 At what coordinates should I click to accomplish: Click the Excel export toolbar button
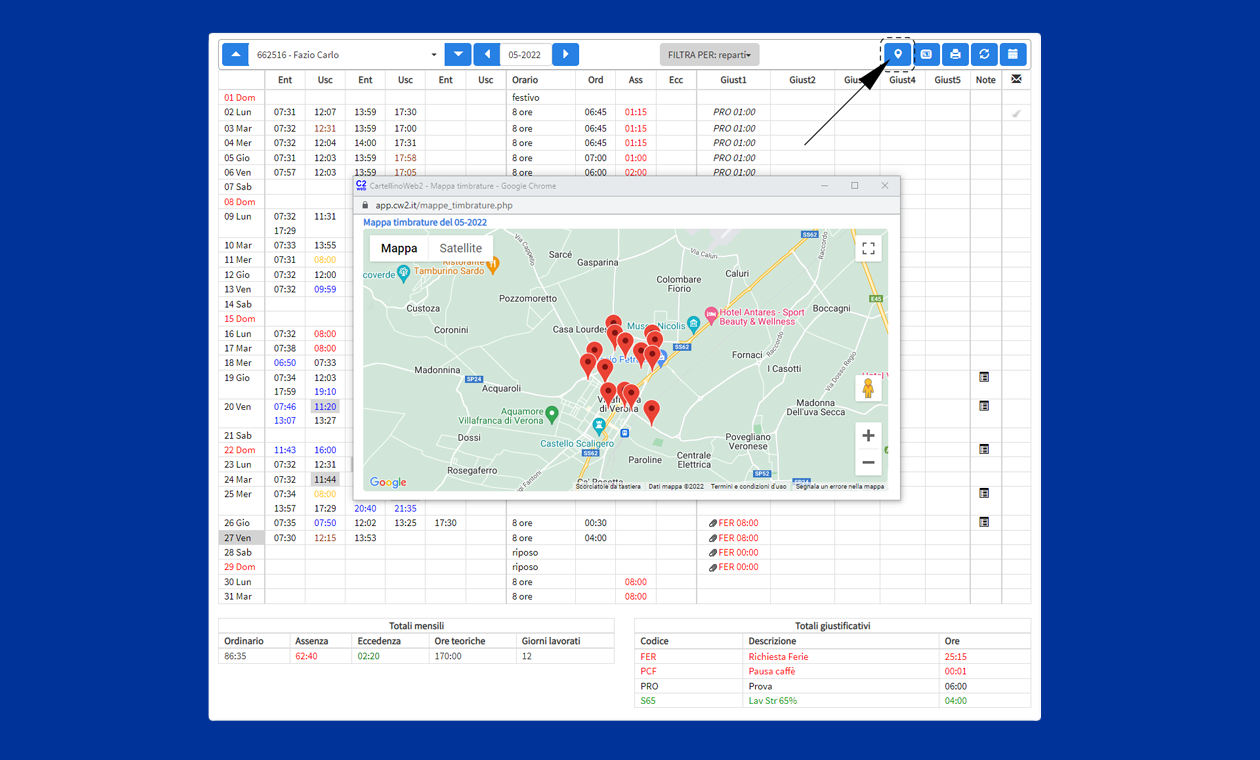(x=927, y=54)
